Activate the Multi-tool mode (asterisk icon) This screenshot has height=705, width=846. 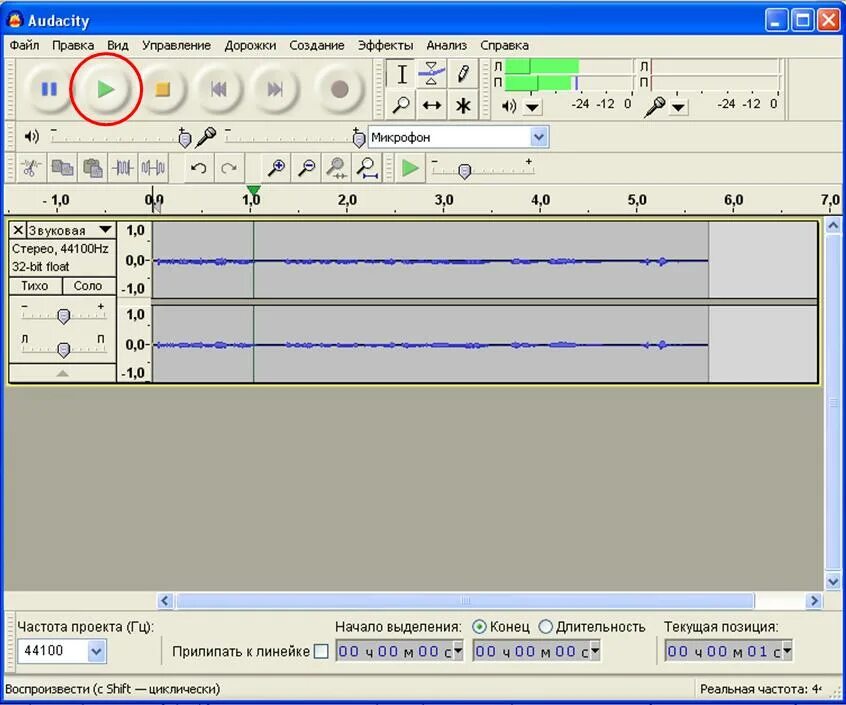[461, 104]
